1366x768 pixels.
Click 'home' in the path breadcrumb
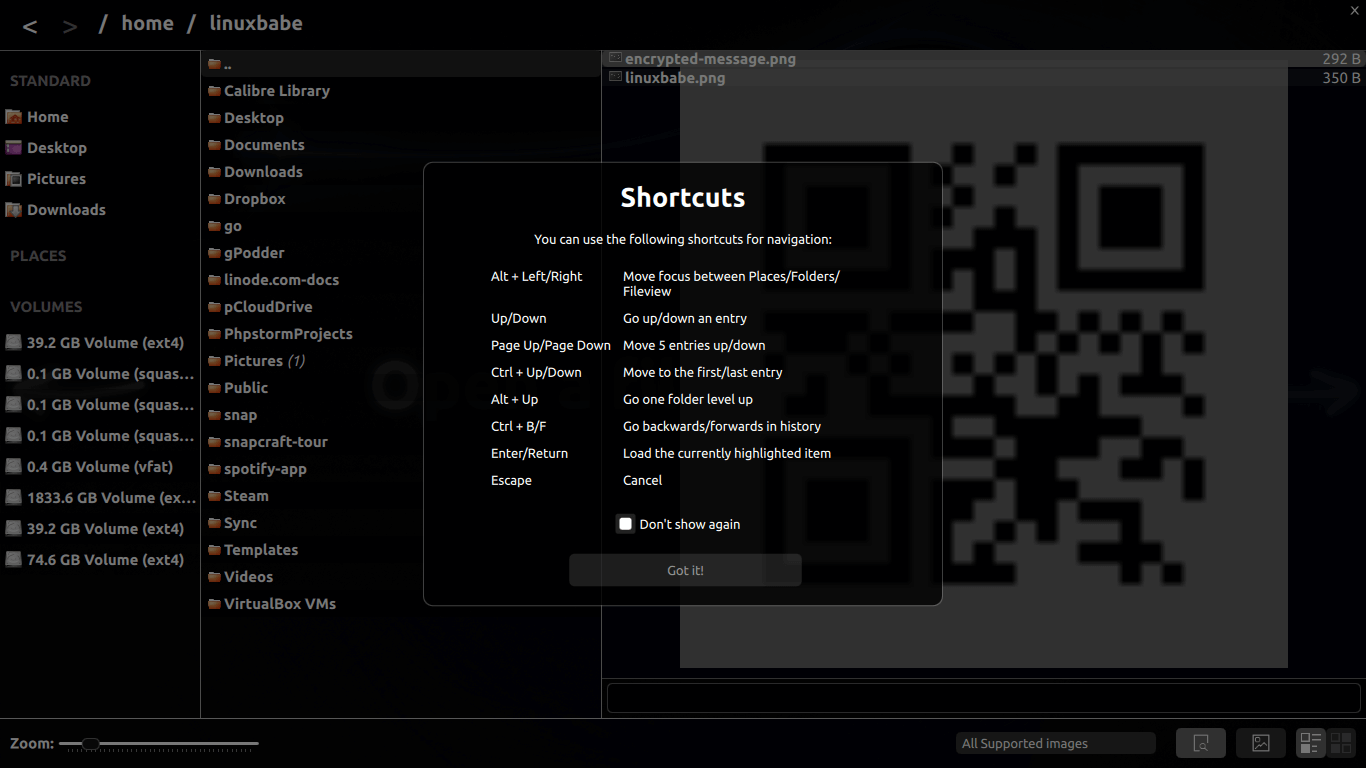pyautogui.click(x=147, y=24)
